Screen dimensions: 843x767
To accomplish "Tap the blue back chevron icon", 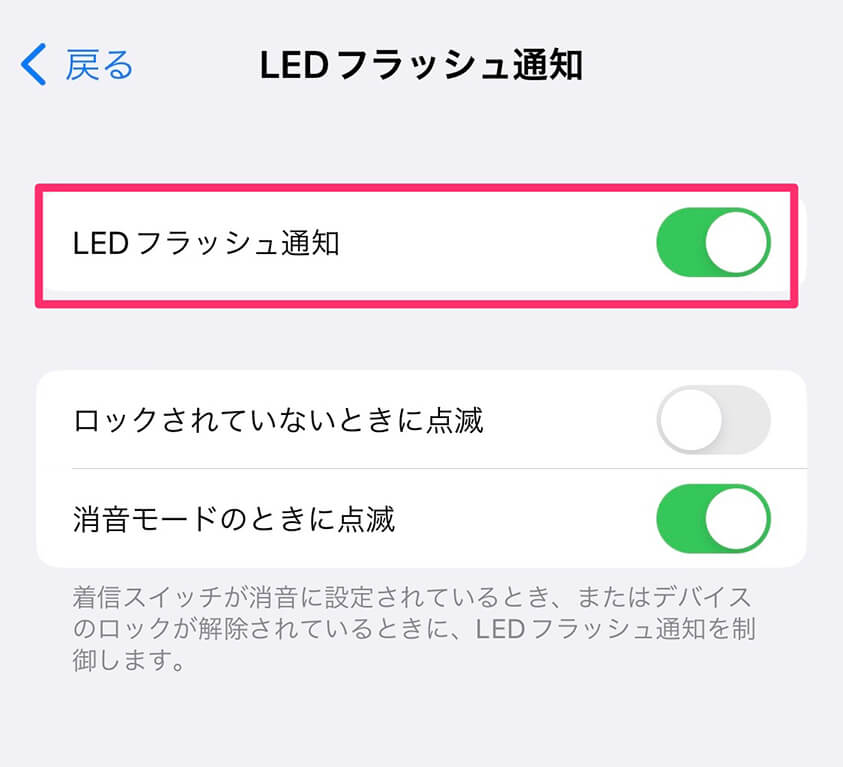I will click(33, 64).
